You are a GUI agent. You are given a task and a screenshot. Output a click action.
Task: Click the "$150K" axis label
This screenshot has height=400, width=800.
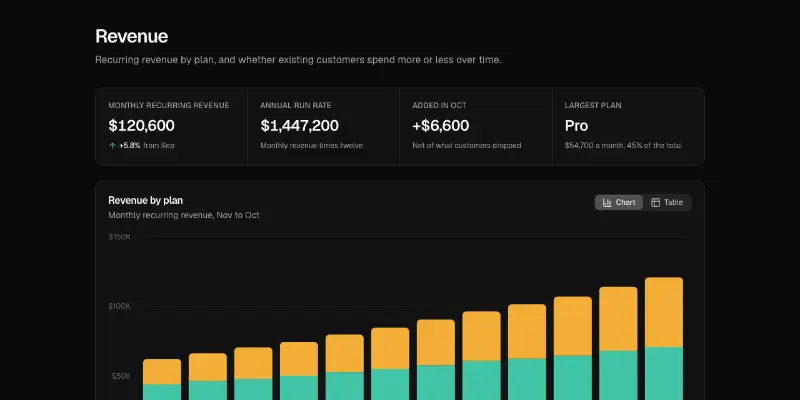click(119, 237)
